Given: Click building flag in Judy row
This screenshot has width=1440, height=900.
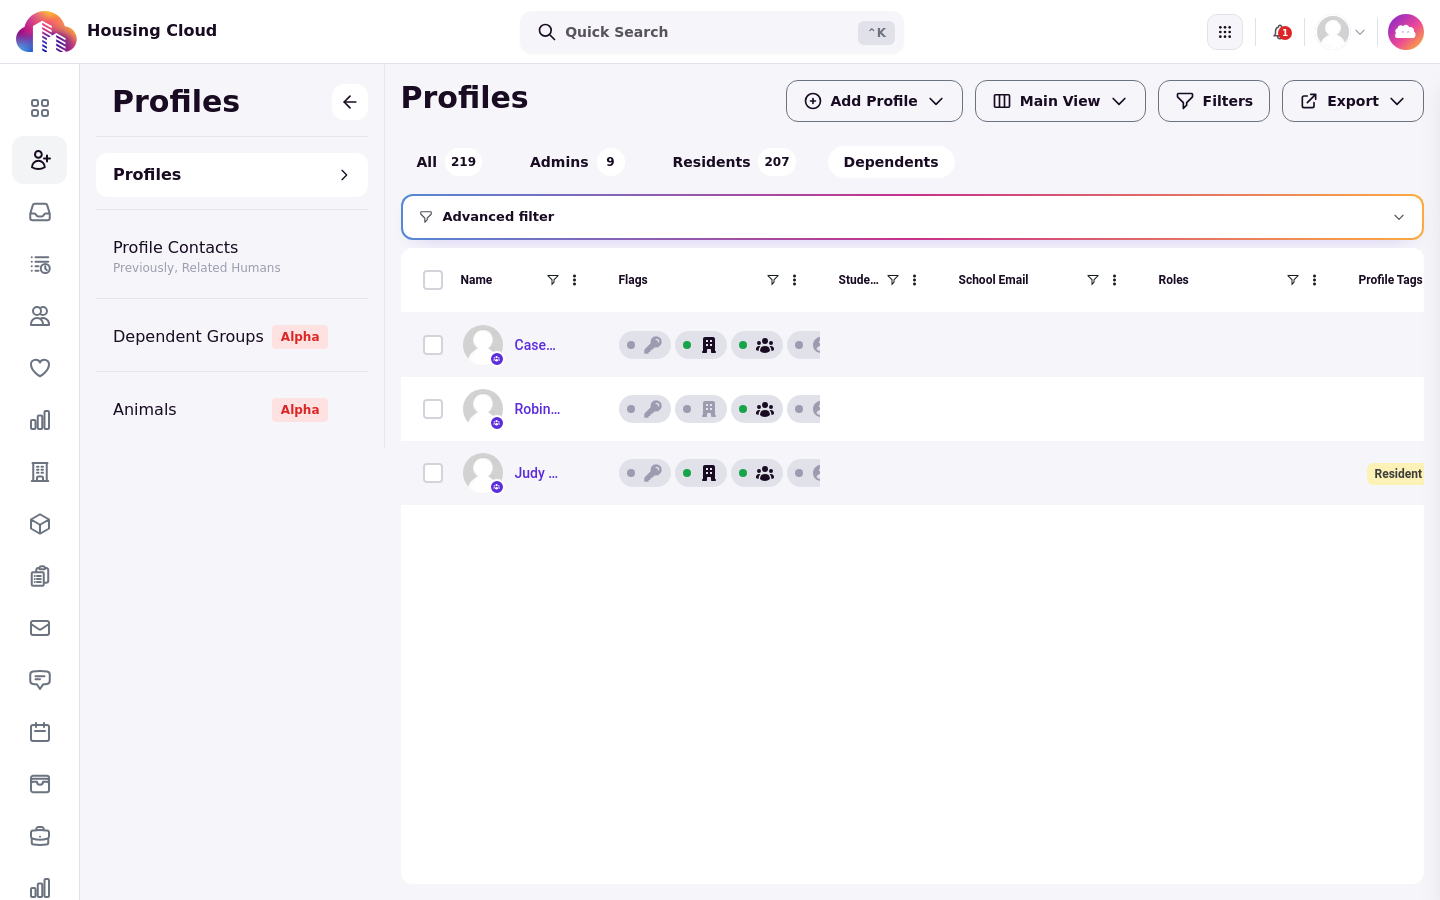Looking at the screenshot, I should click(x=701, y=473).
